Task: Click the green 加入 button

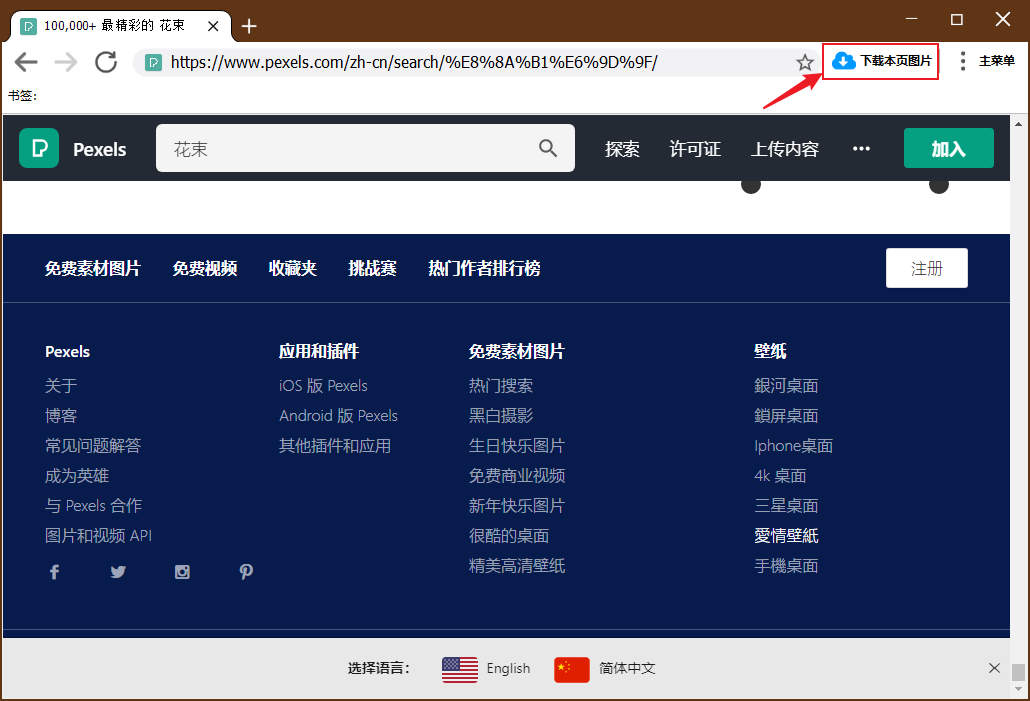Action: [948, 149]
